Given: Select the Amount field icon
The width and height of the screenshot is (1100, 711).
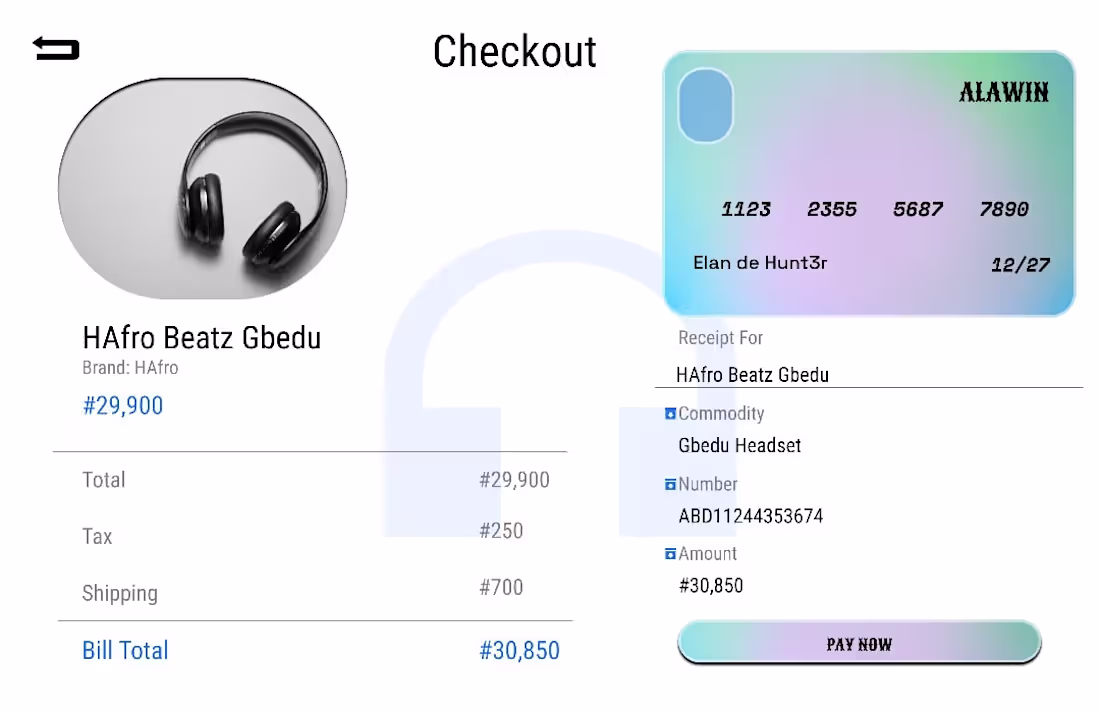Looking at the screenshot, I should (670, 553).
